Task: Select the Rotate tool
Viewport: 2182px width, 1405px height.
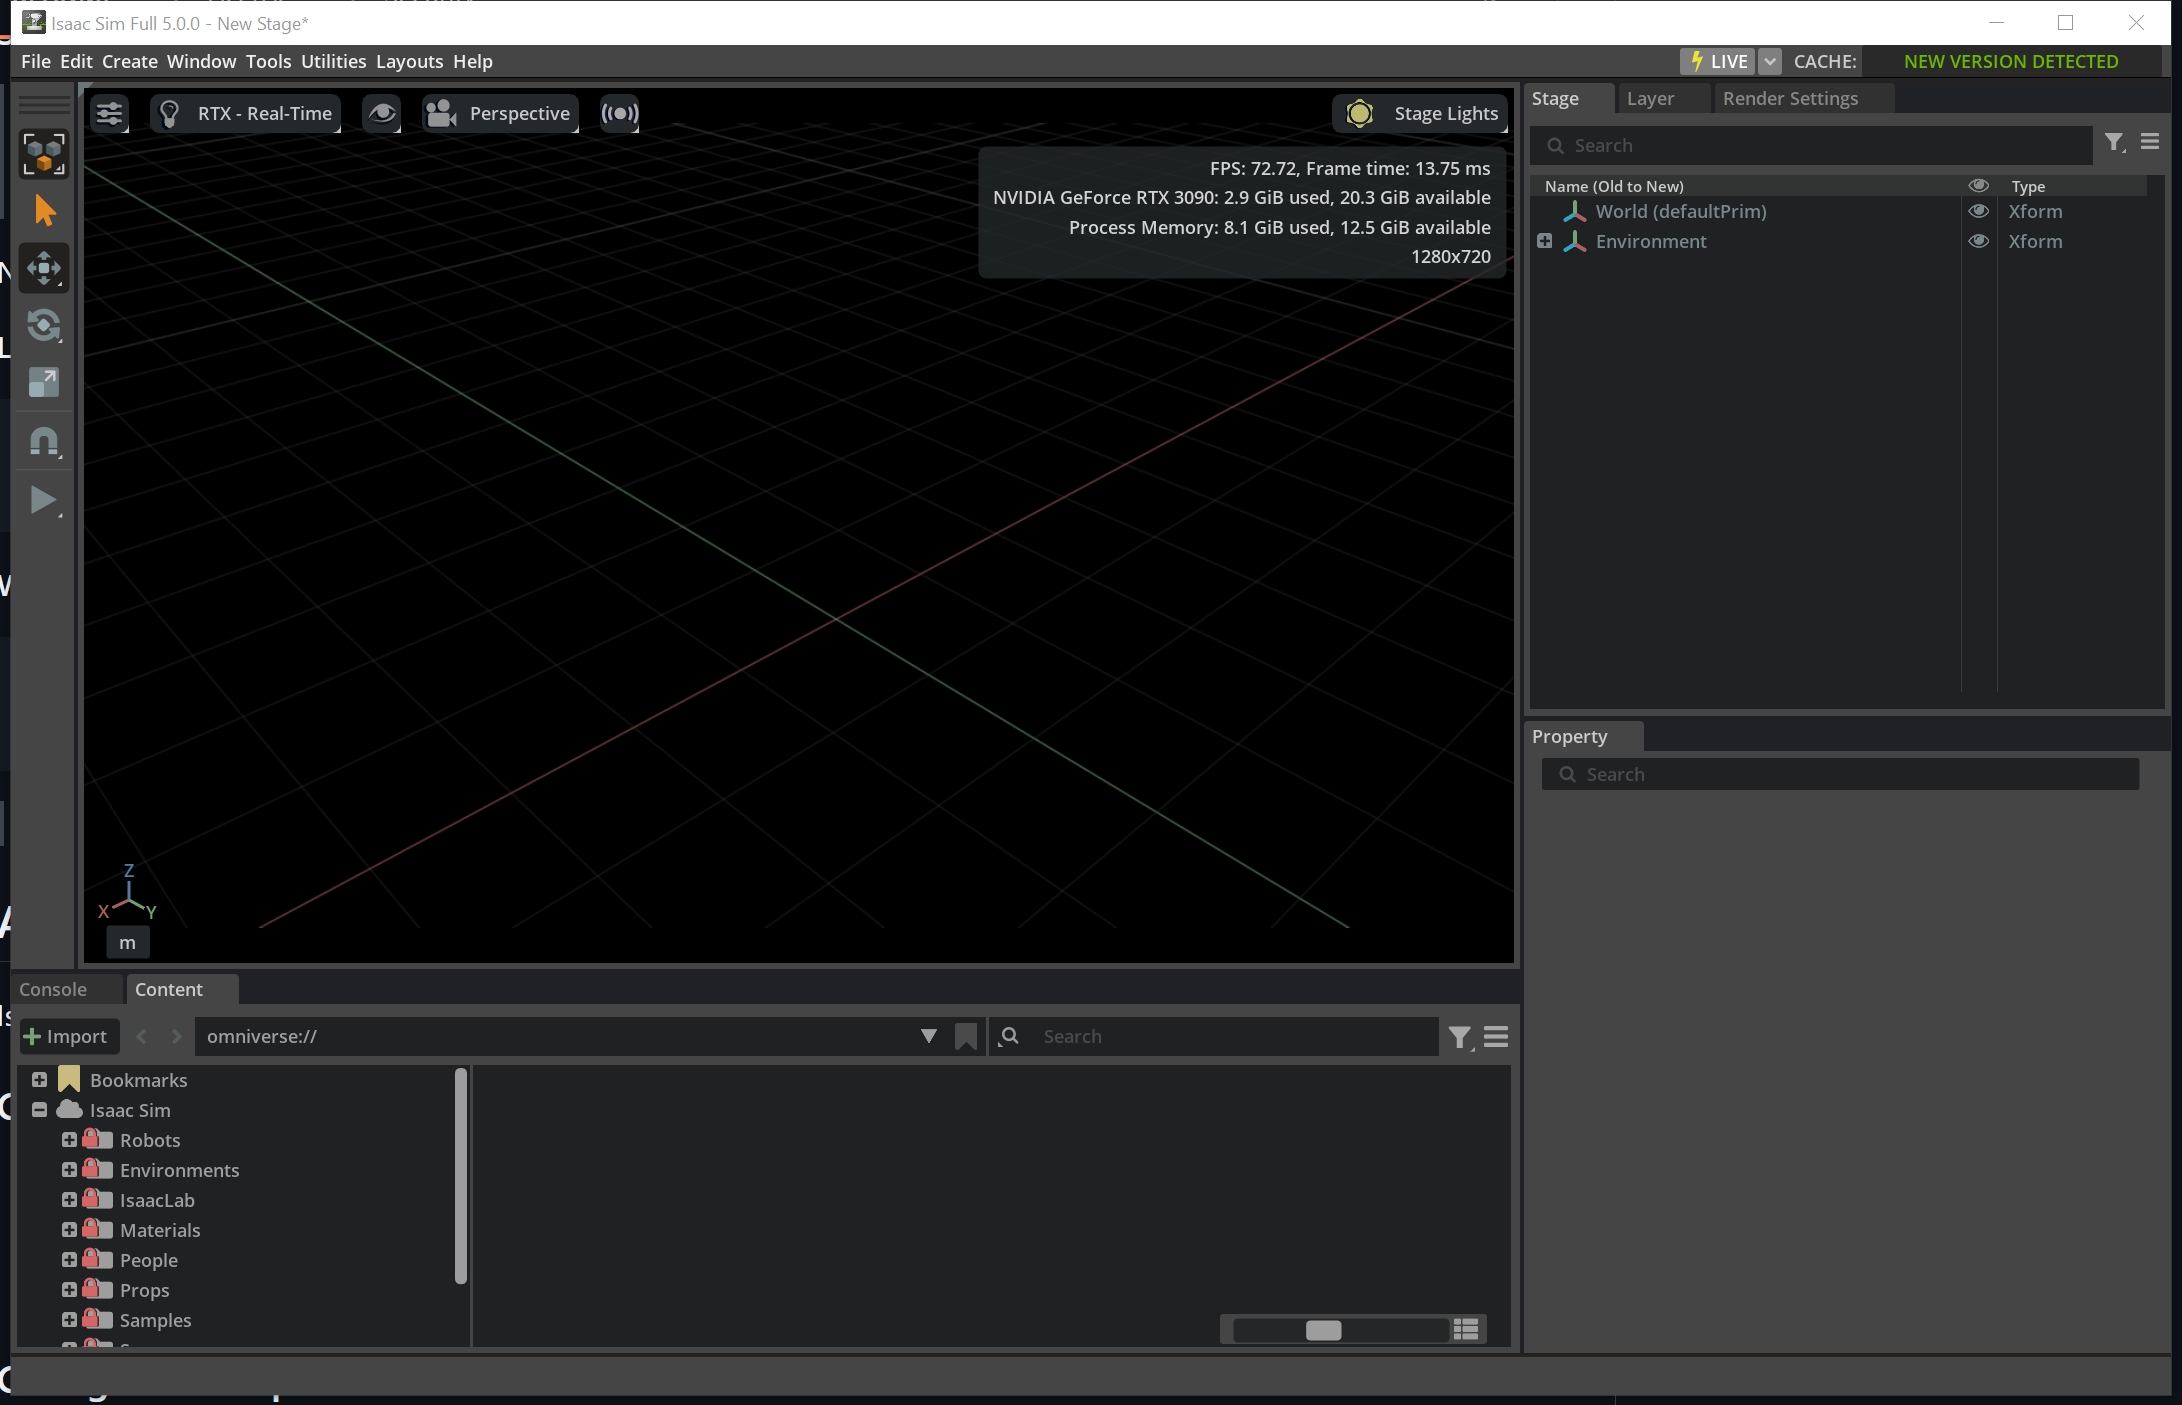Action: pos(44,326)
